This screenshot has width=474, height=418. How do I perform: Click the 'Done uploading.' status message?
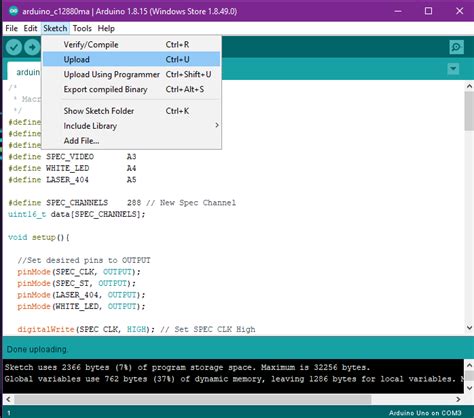point(37,349)
